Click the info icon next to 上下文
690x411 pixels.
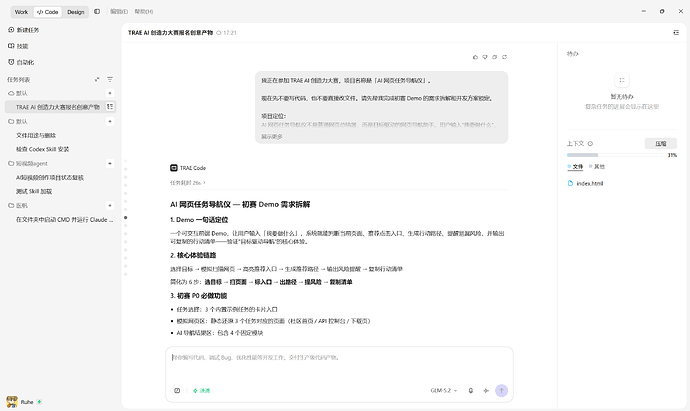(x=591, y=143)
